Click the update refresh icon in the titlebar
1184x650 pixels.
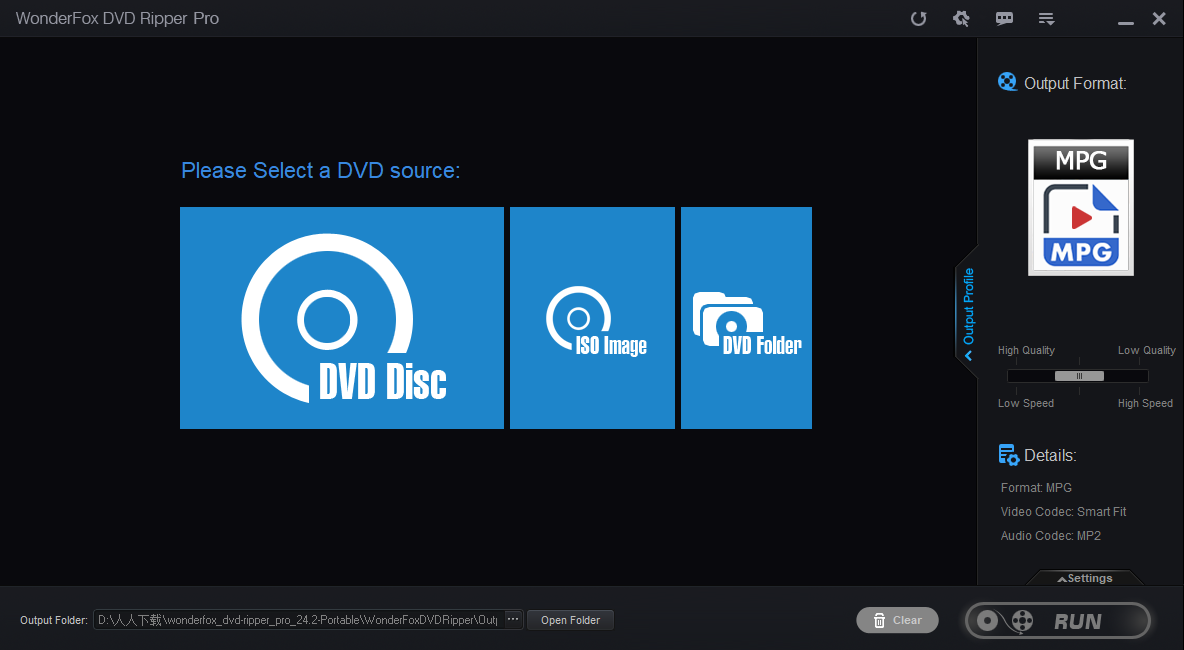918,18
